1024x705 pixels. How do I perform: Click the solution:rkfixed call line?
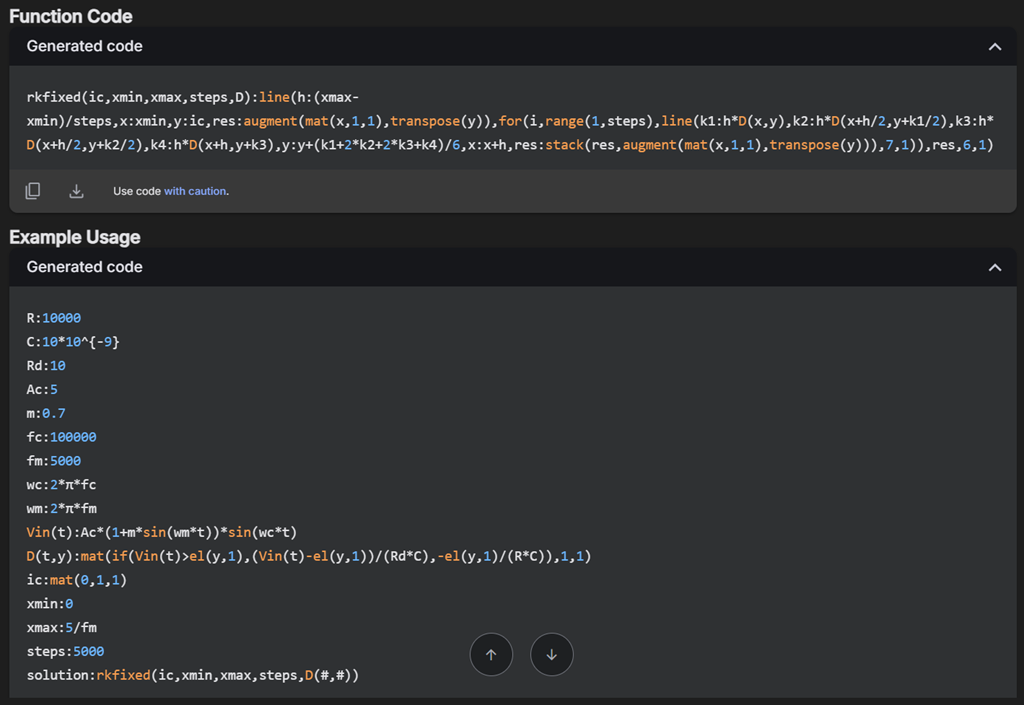click(192, 676)
